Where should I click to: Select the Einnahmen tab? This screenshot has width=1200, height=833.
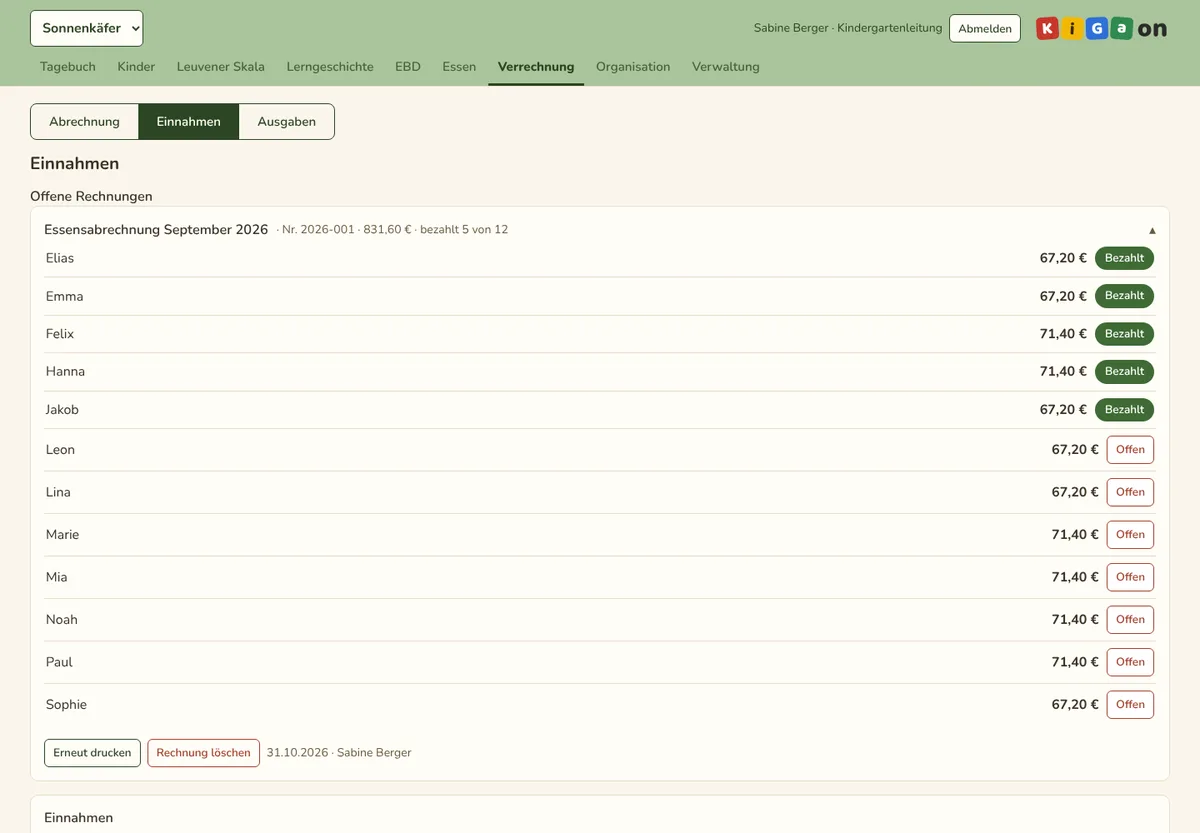(x=189, y=122)
